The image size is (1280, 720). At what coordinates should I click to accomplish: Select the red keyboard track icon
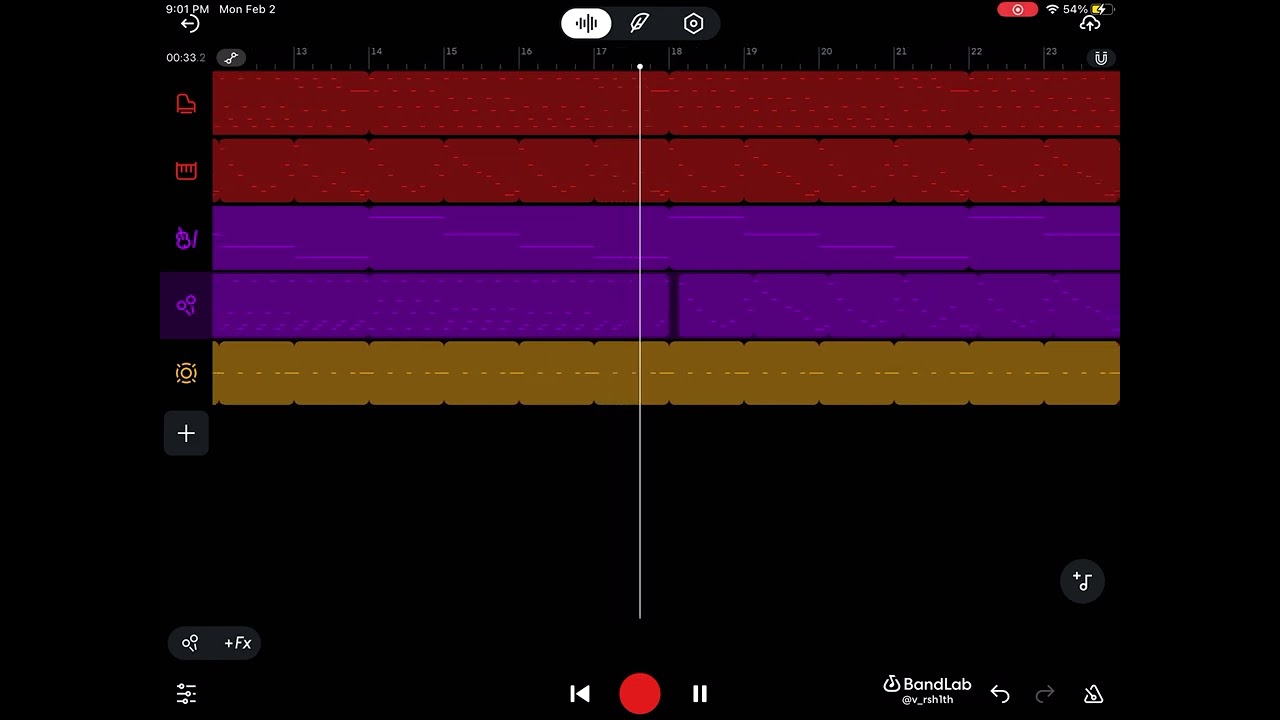pyautogui.click(x=186, y=171)
